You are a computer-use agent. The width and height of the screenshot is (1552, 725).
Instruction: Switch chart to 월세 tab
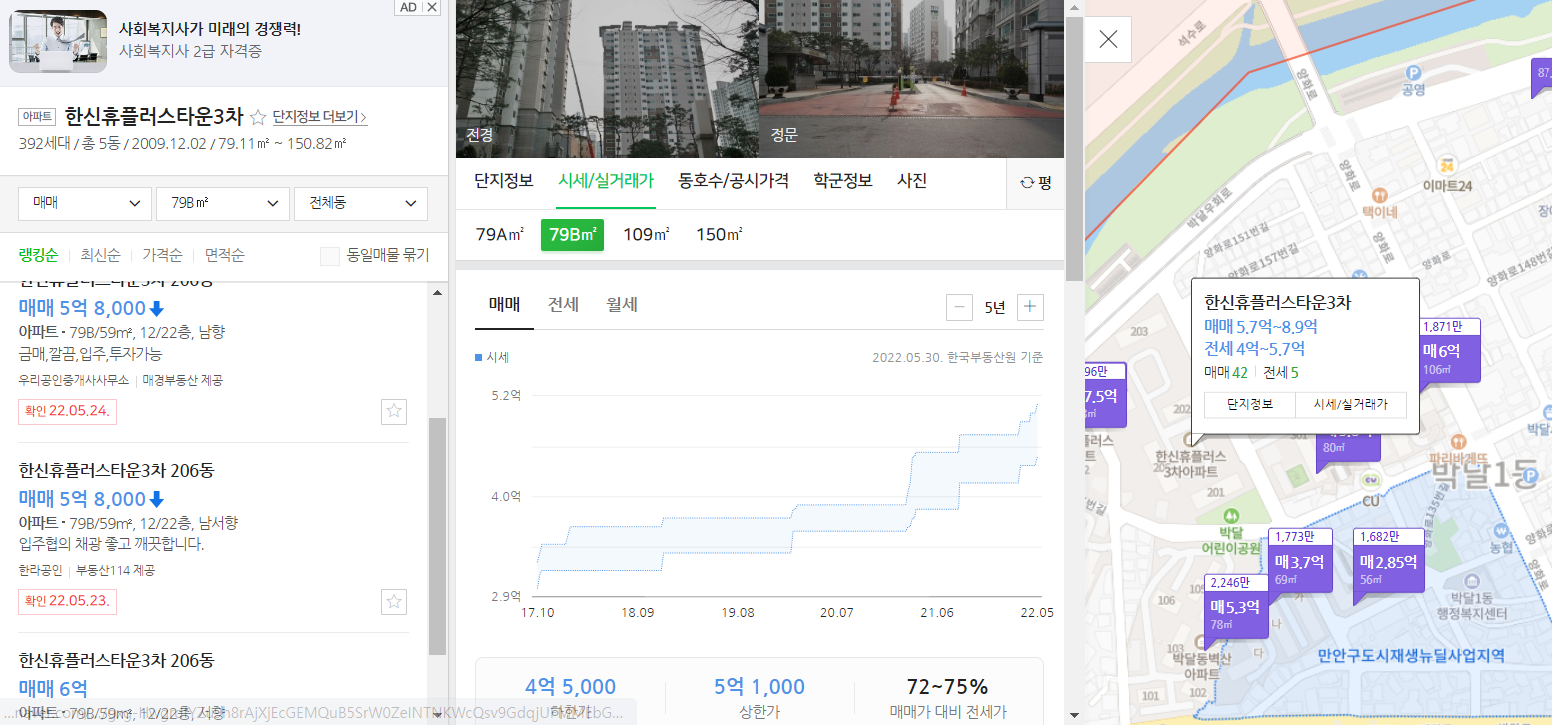622,305
